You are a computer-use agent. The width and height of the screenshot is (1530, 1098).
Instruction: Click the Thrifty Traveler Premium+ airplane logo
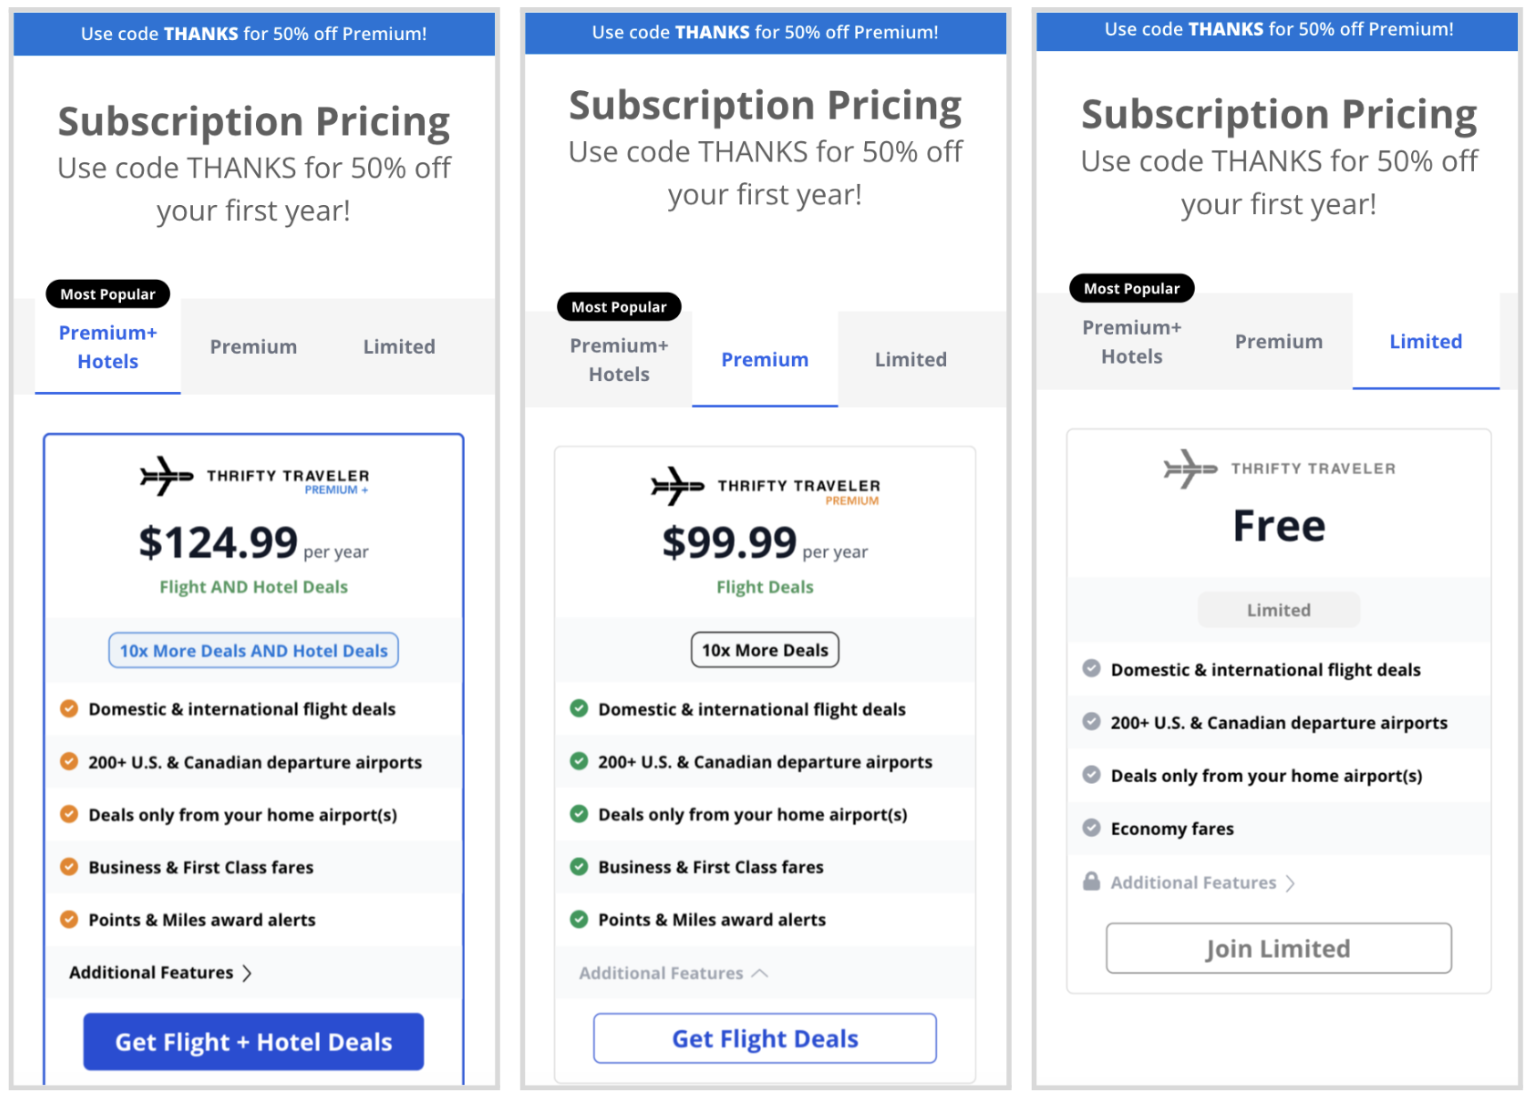[166, 477]
